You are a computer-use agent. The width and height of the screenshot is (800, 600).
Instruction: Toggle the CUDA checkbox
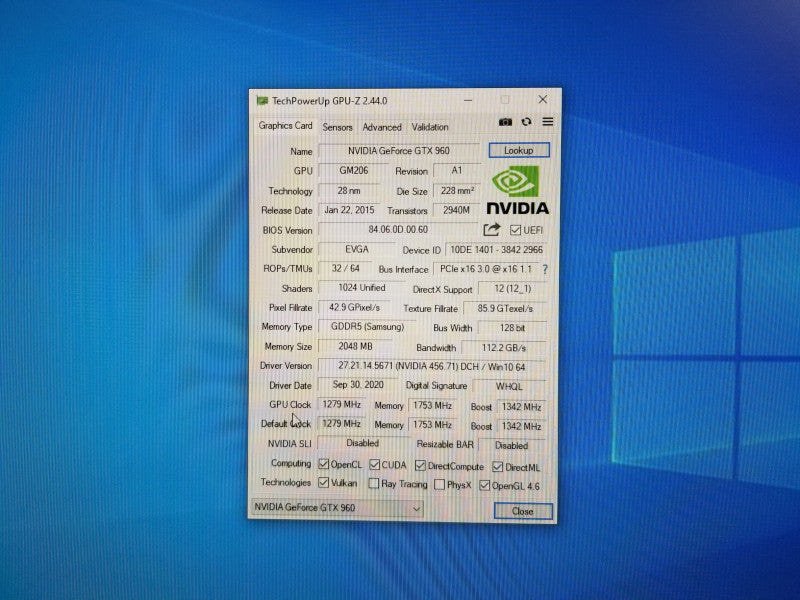coord(374,464)
